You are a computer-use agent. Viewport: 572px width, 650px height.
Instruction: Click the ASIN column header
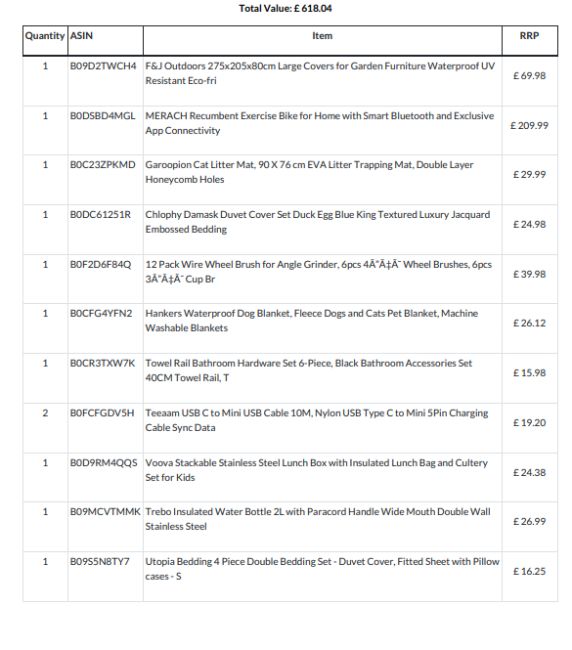81,36
